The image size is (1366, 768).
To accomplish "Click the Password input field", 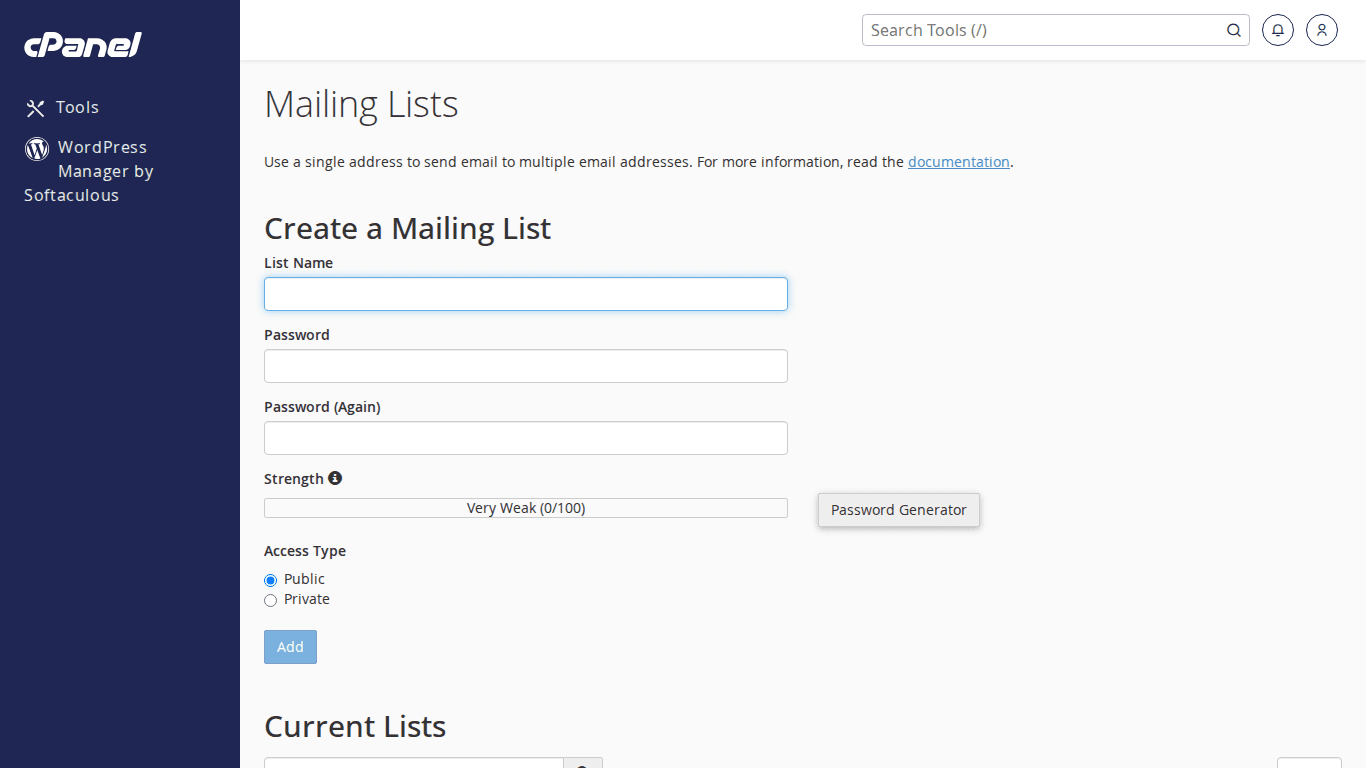I will pyautogui.click(x=525, y=366).
